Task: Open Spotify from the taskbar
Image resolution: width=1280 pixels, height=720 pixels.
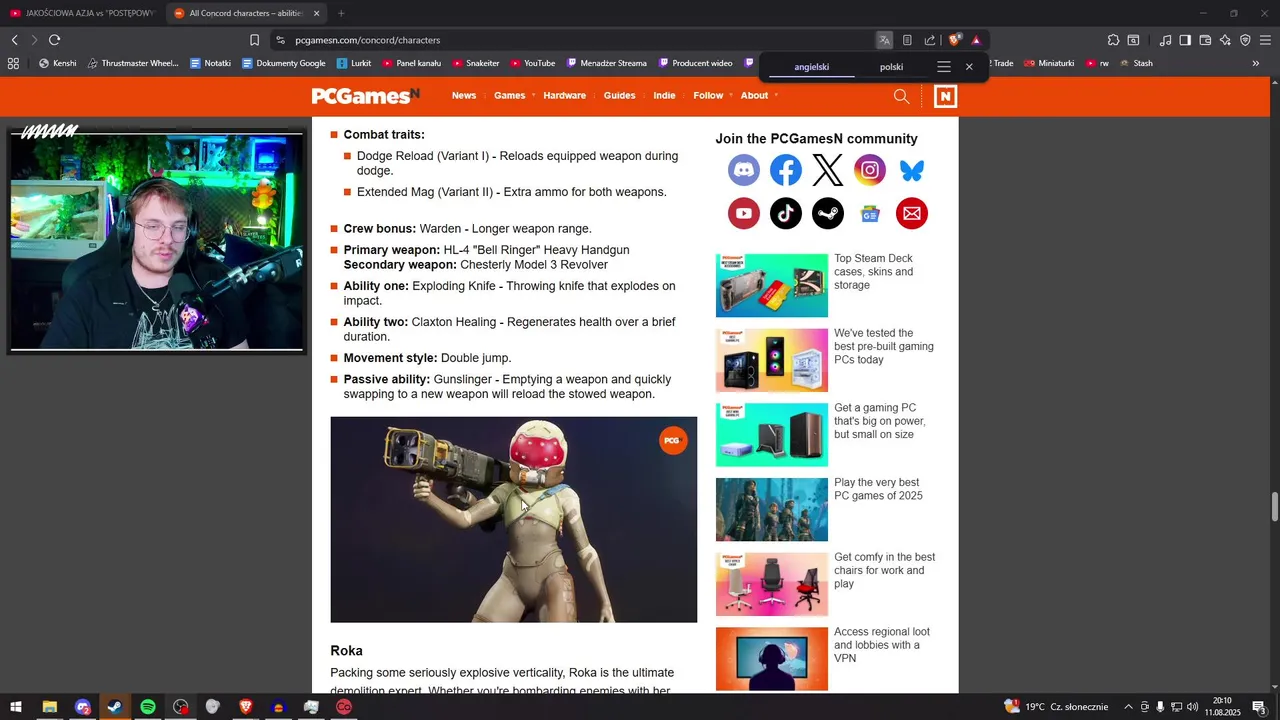Action: tap(148, 707)
